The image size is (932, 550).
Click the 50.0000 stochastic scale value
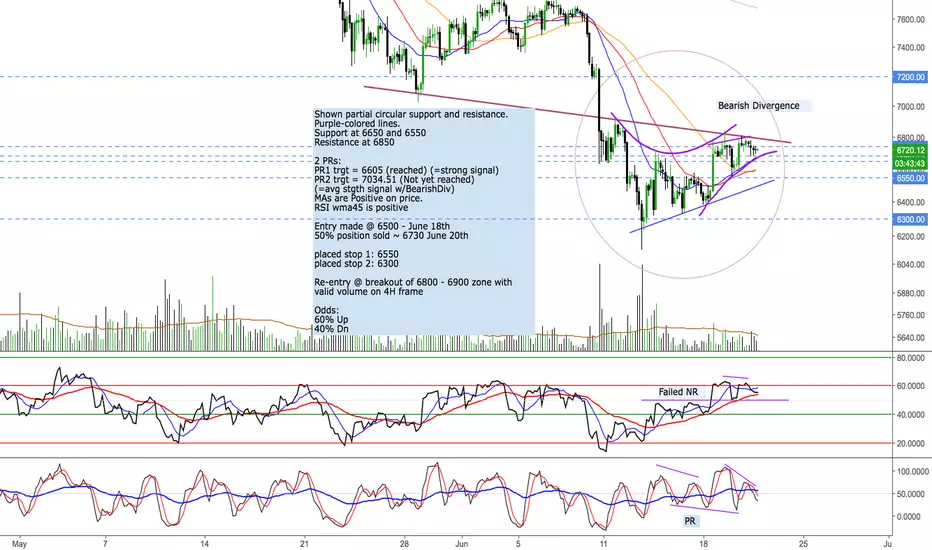pos(911,494)
